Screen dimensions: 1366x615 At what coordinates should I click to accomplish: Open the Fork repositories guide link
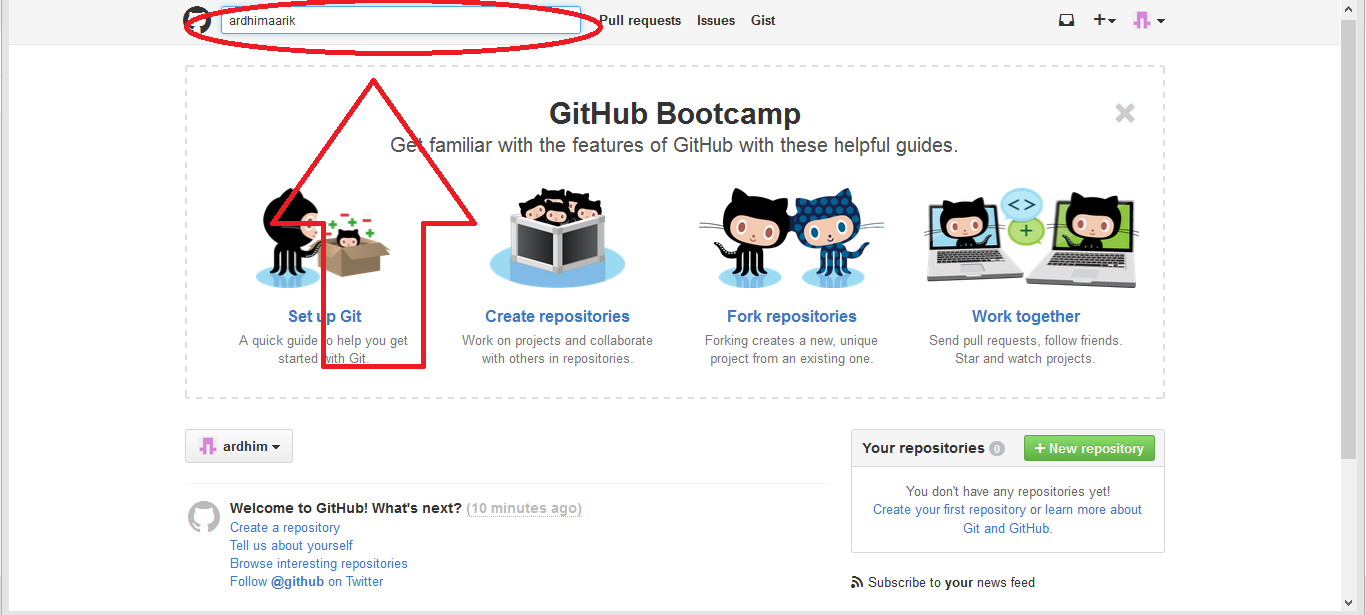click(x=792, y=316)
